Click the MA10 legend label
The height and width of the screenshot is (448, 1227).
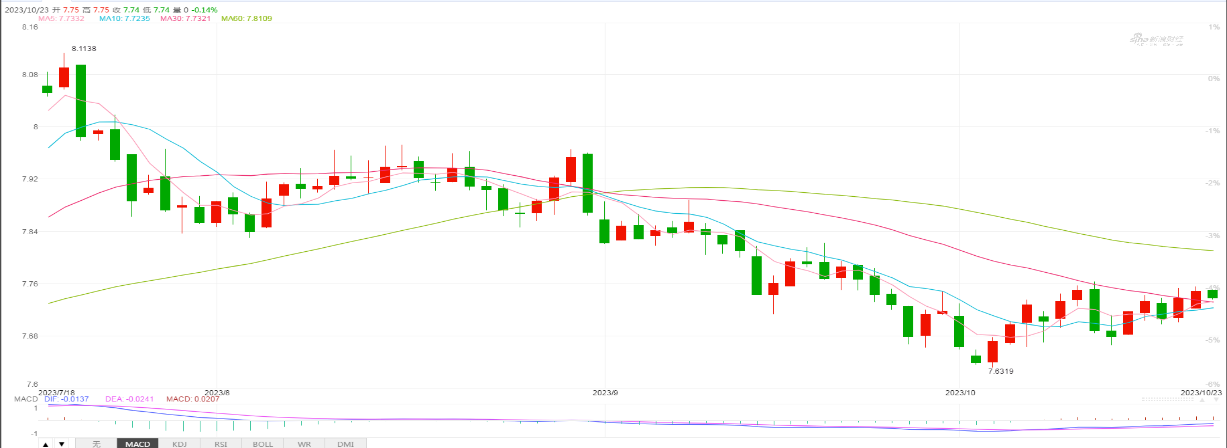tap(125, 19)
